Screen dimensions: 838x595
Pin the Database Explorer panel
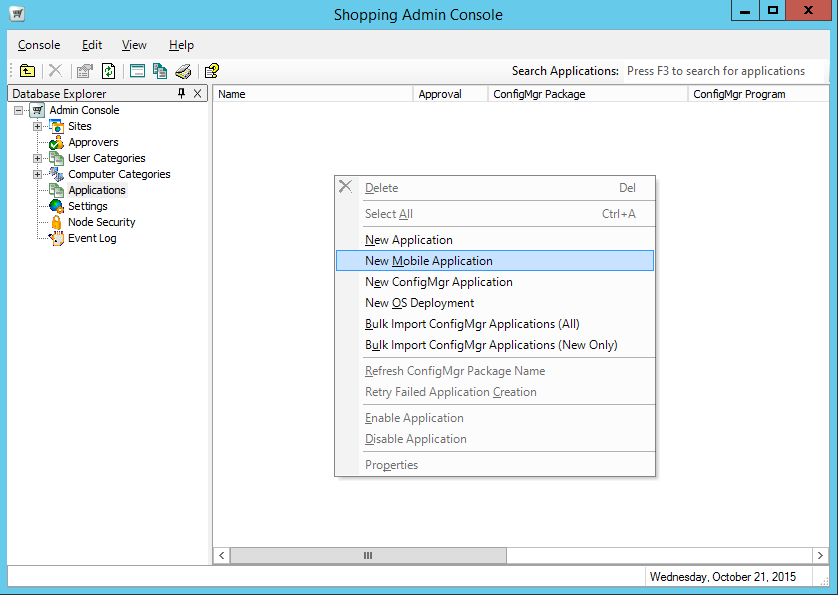coord(181,93)
